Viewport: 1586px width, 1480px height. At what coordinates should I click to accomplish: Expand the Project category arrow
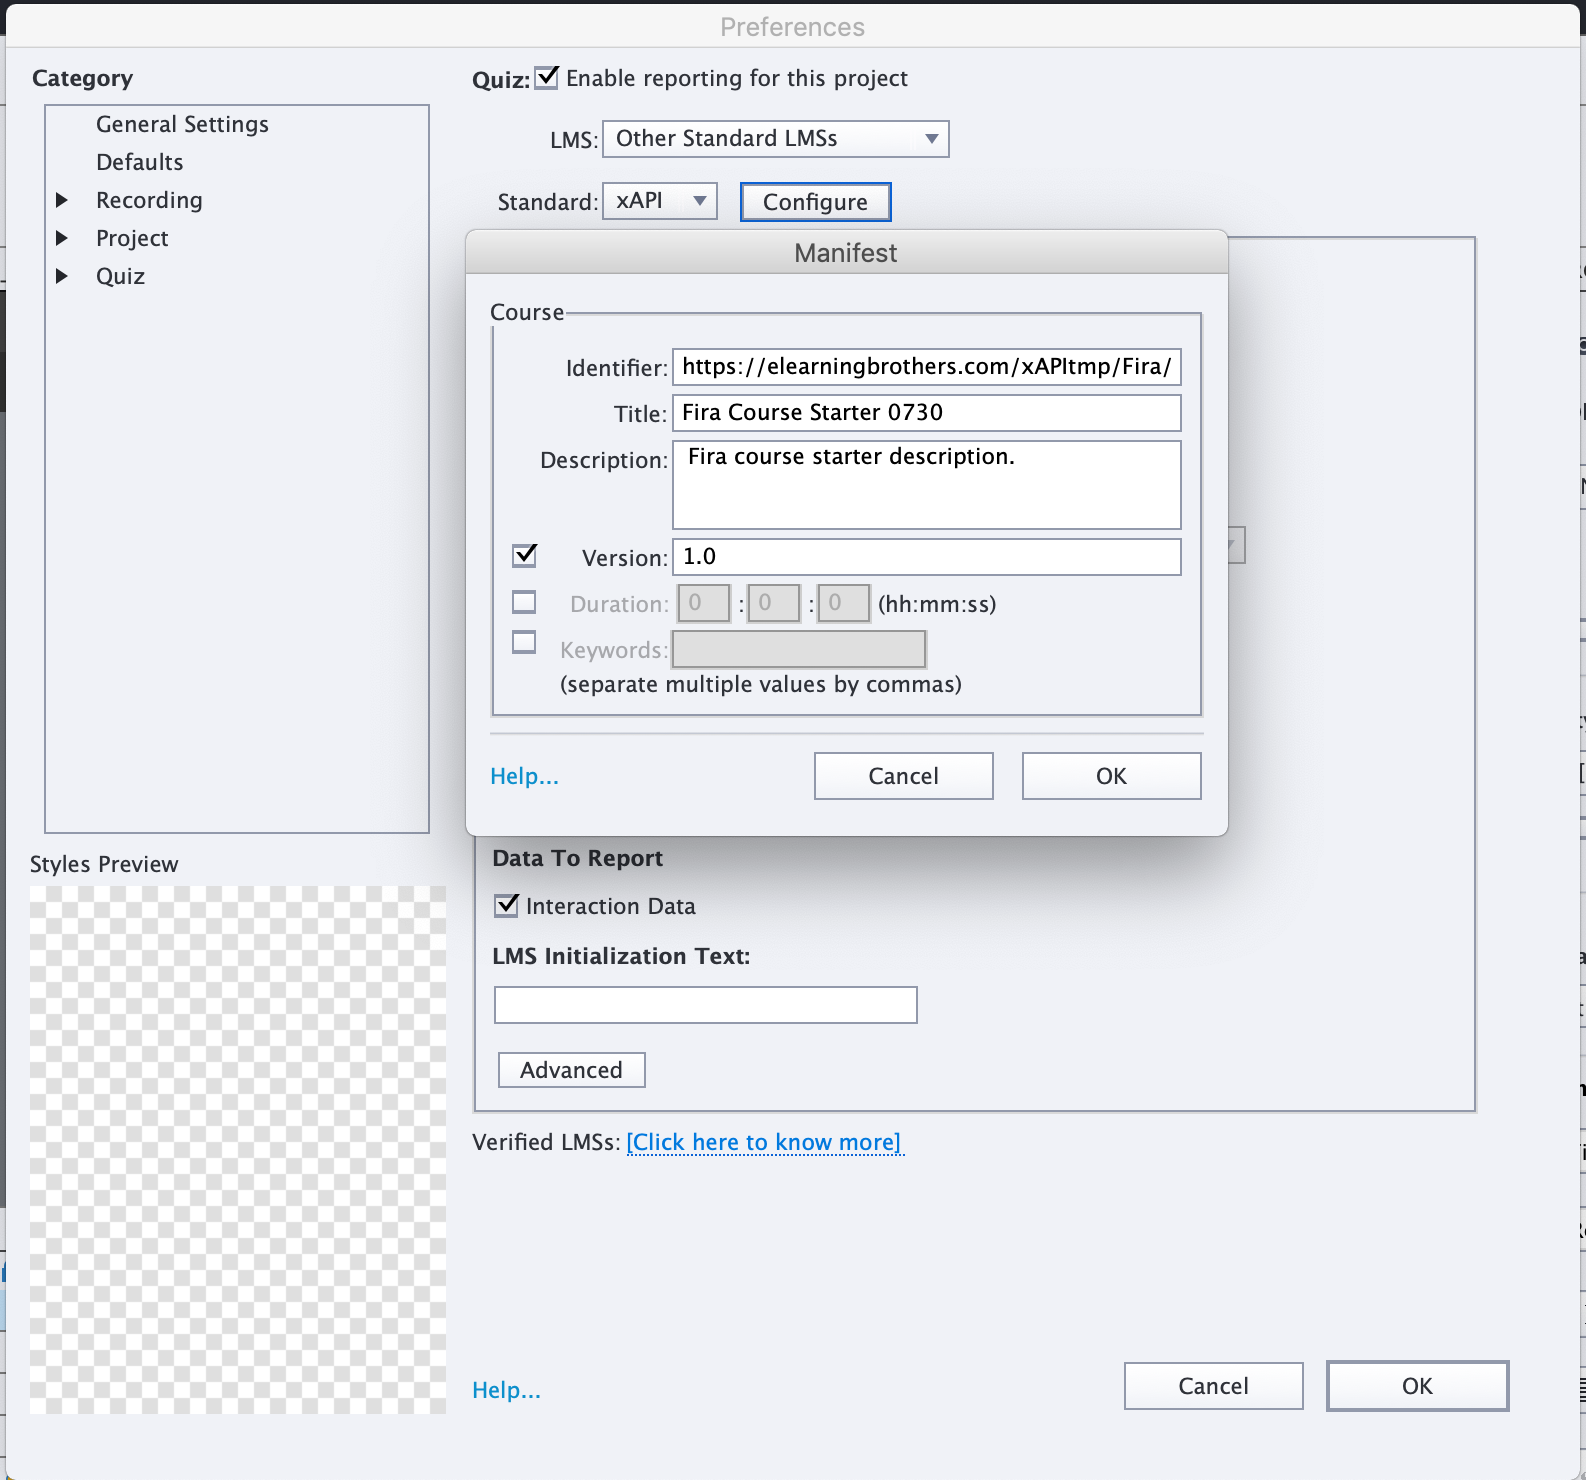62,238
